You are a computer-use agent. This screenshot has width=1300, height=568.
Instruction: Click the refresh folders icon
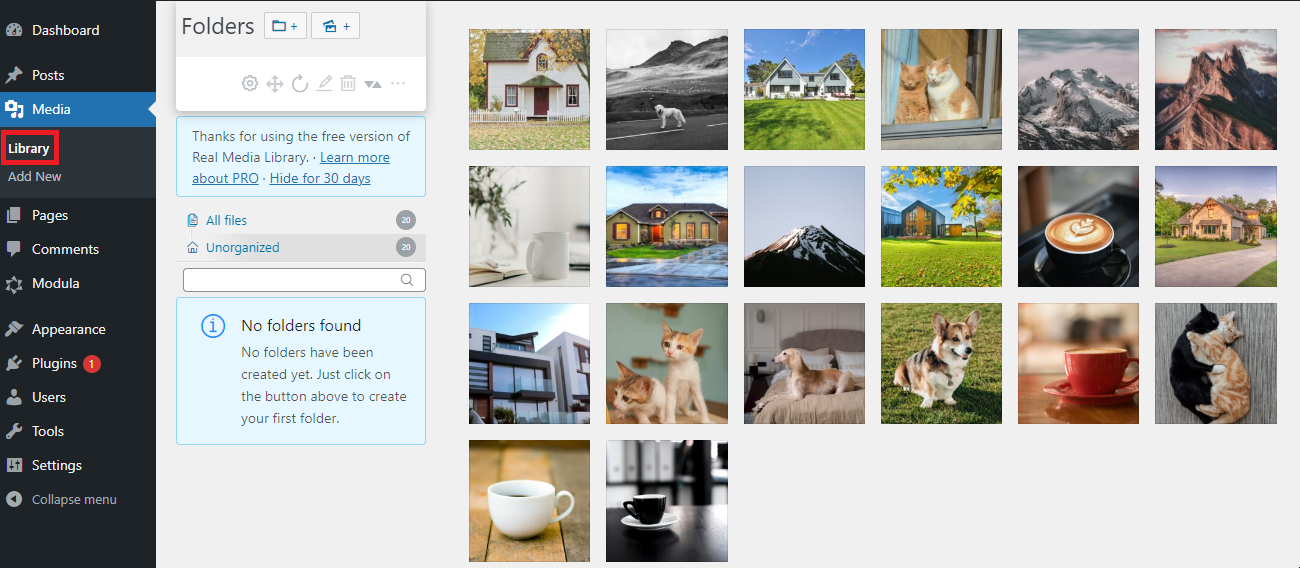click(x=299, y=83)
